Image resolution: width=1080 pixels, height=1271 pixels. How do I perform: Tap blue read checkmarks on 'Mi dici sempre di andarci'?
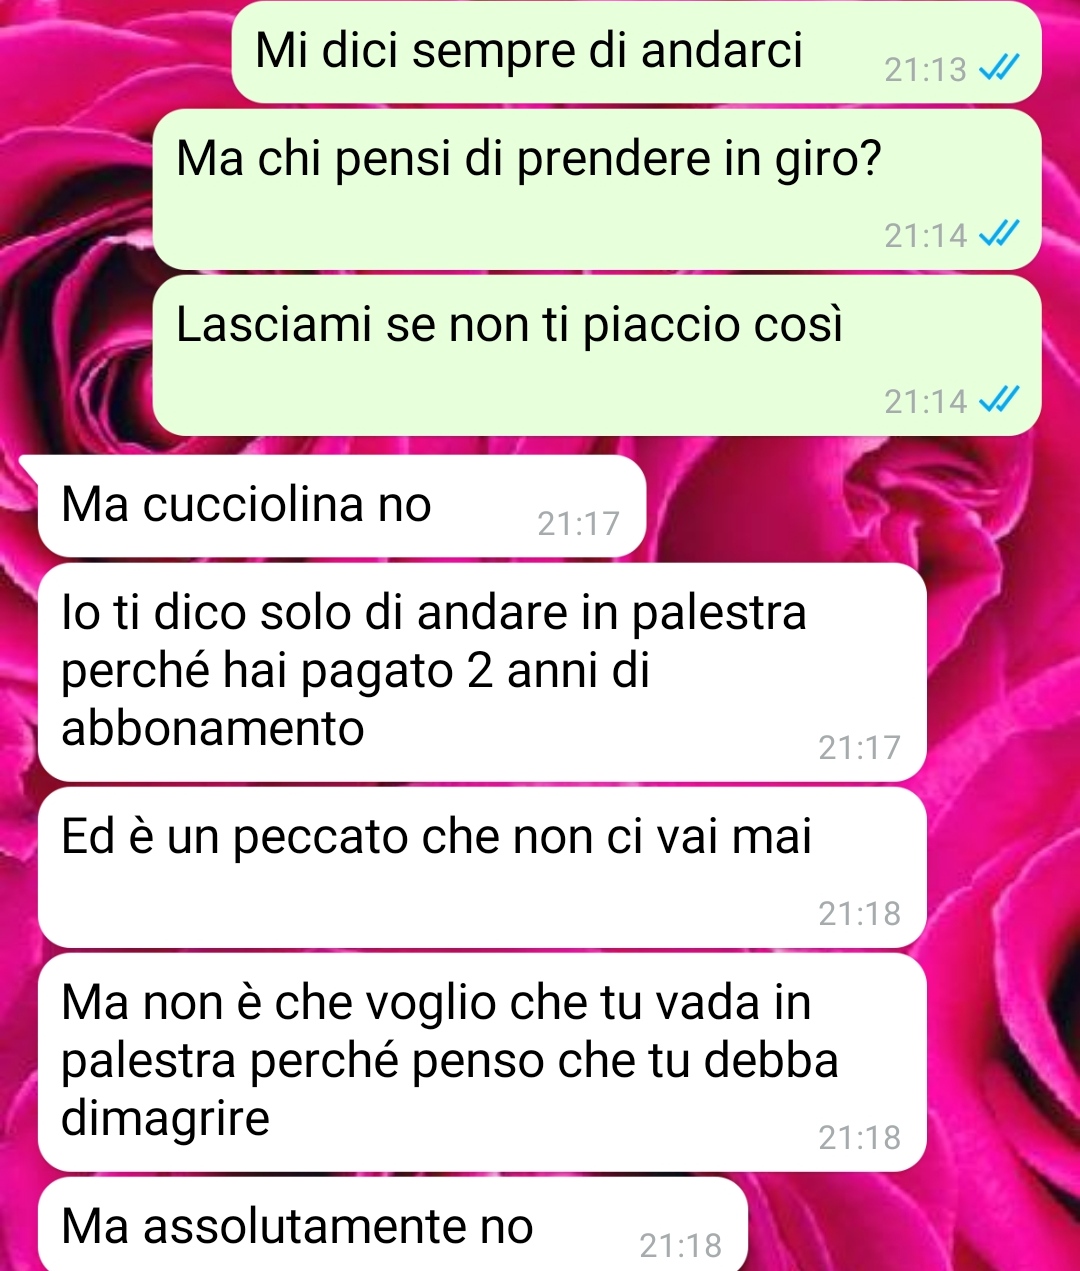point(998,69)
